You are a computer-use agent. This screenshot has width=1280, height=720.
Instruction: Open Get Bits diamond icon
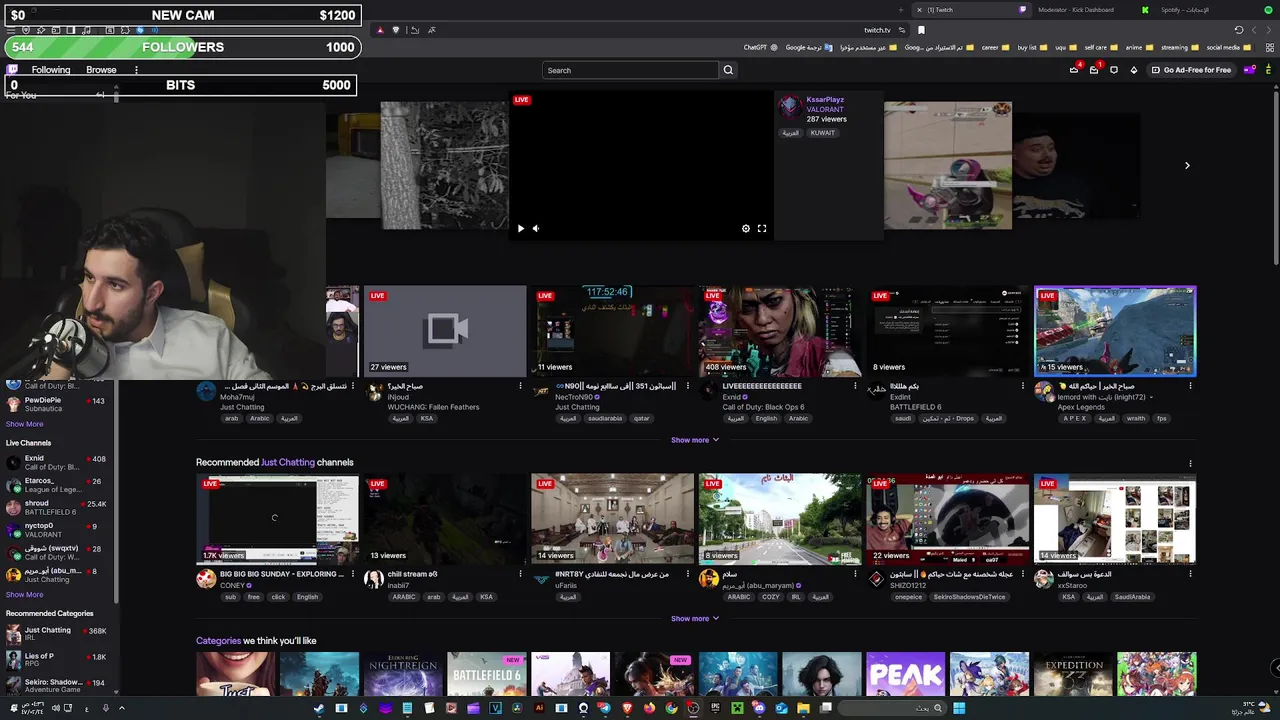(1134, 70)
